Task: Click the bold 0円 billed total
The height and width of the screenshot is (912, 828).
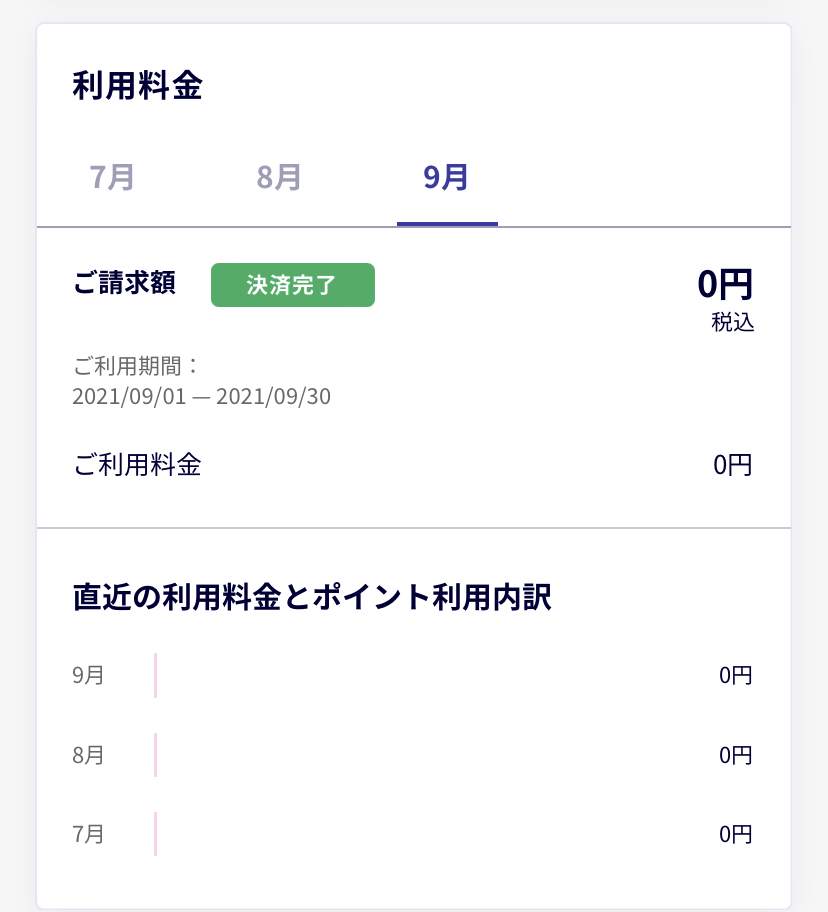Action: click(724, 284)
